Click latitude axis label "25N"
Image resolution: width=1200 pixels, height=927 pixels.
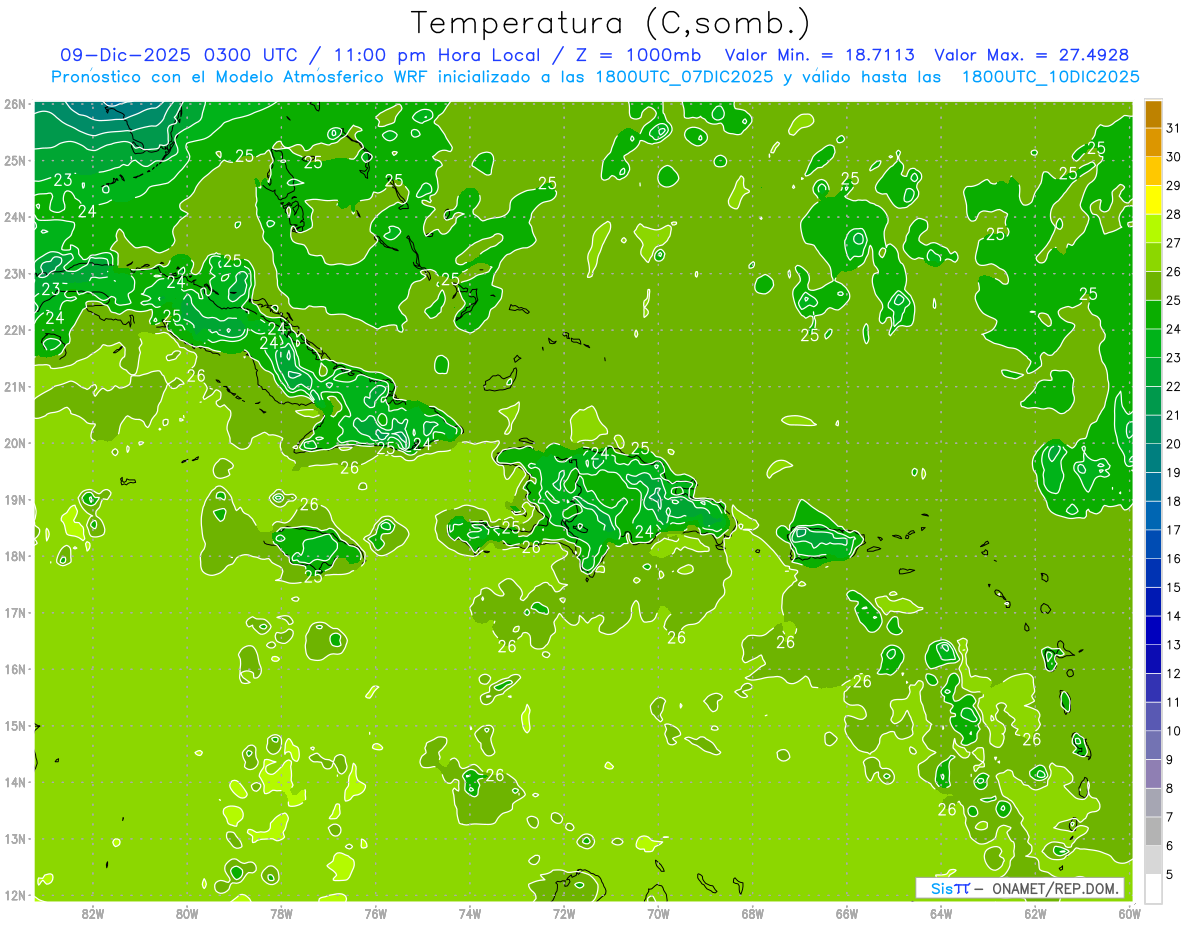[14, 160]
